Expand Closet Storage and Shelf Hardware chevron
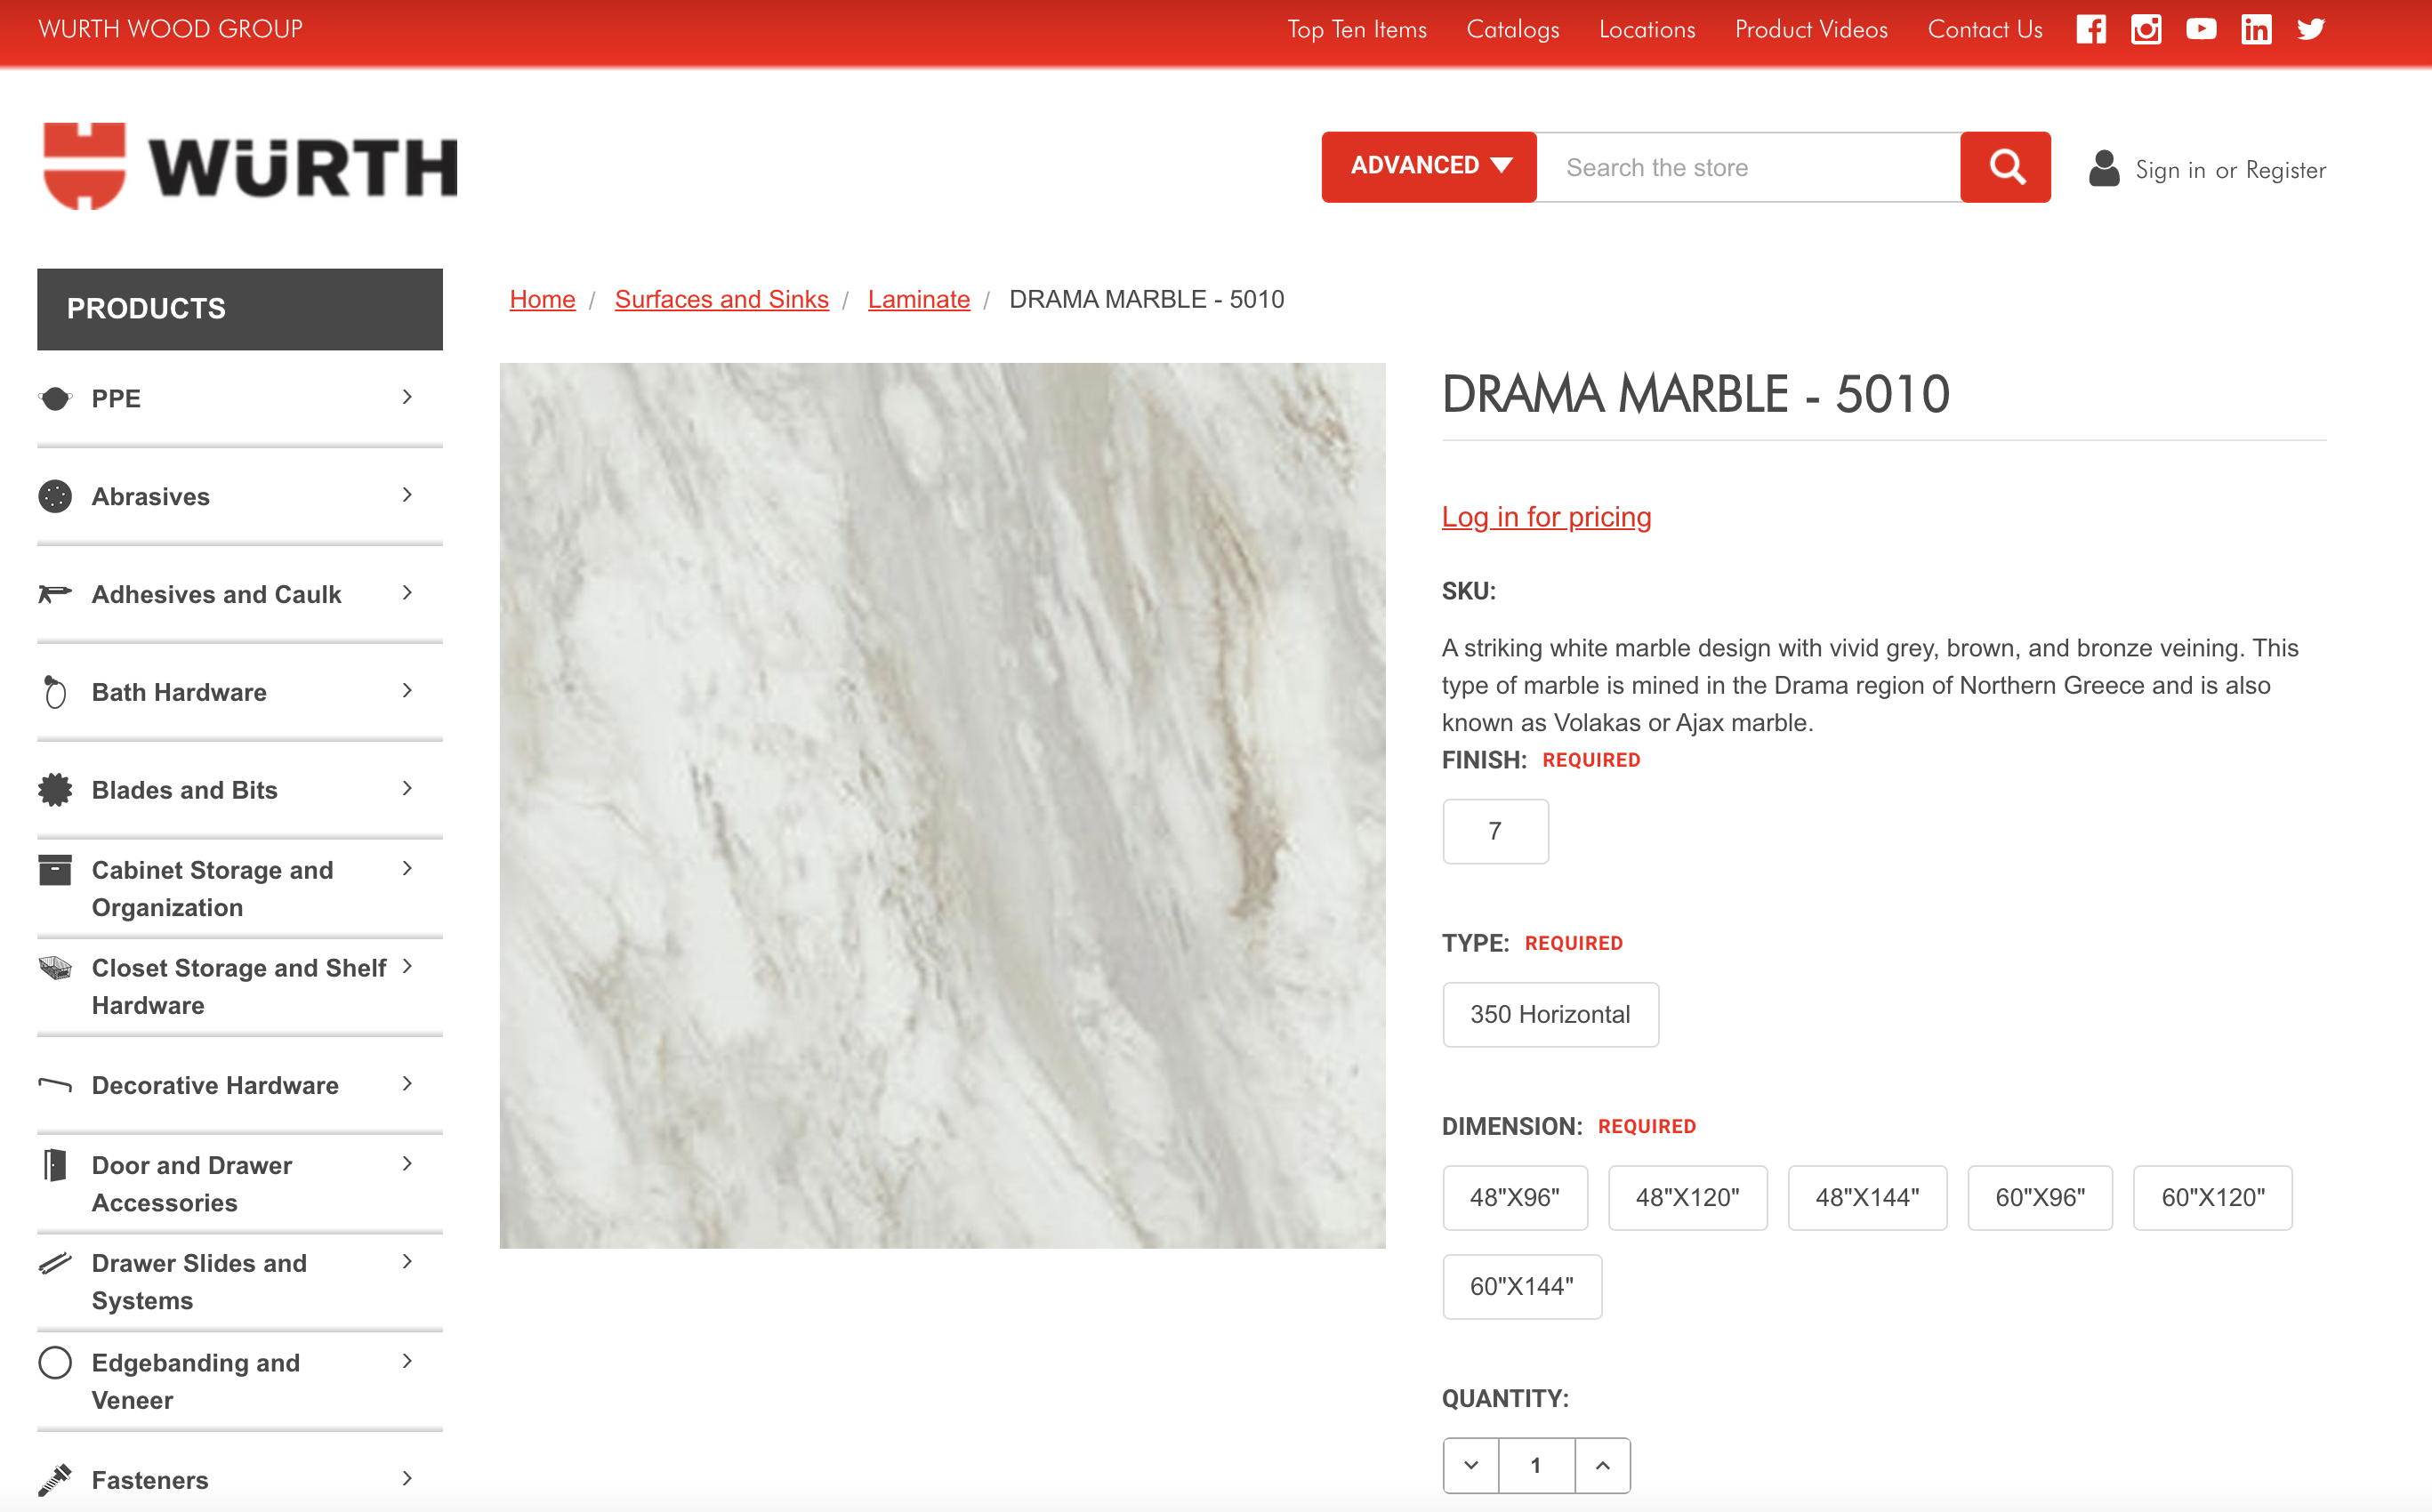The image size is (2432, 1512). coord(407,966)
